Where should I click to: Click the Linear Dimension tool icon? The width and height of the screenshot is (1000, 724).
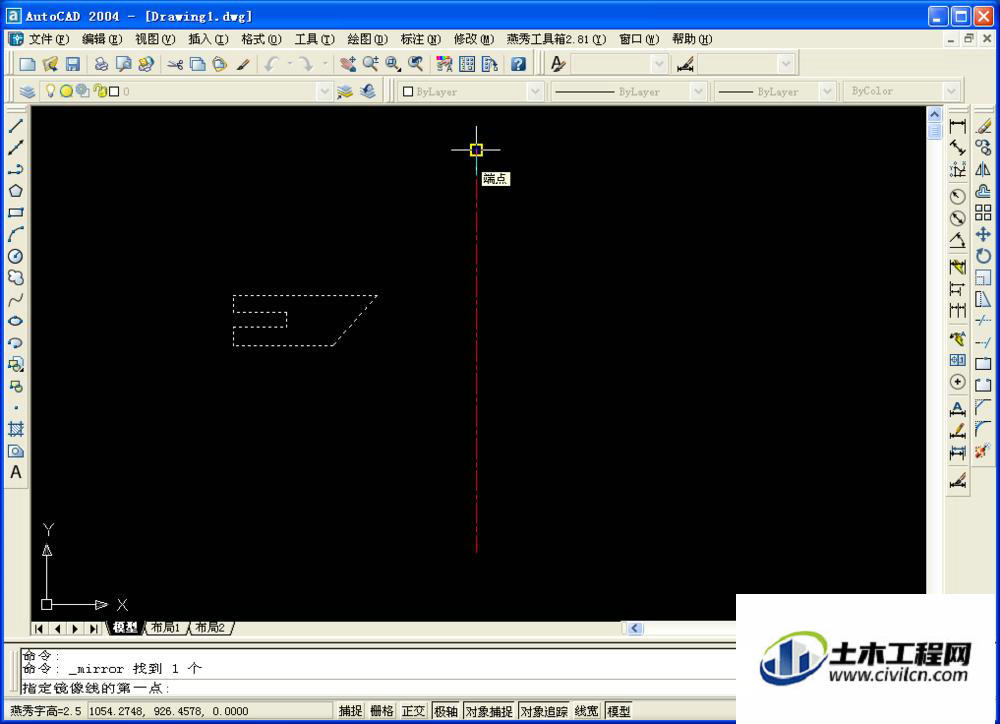(x=957, y=126)
